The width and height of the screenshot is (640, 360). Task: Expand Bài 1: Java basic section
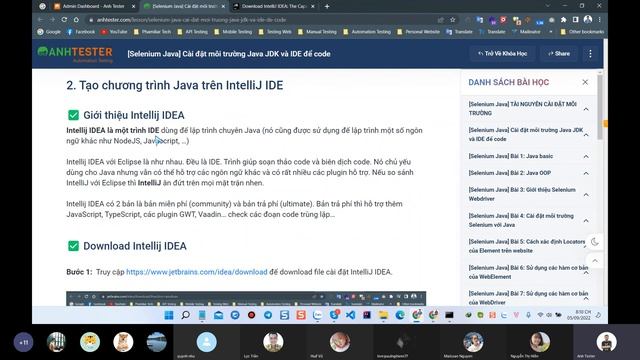[586, 156]
